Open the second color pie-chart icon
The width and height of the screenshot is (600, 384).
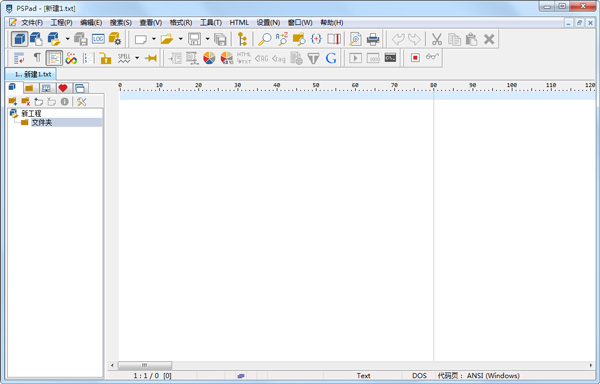(x=227, y=58)
